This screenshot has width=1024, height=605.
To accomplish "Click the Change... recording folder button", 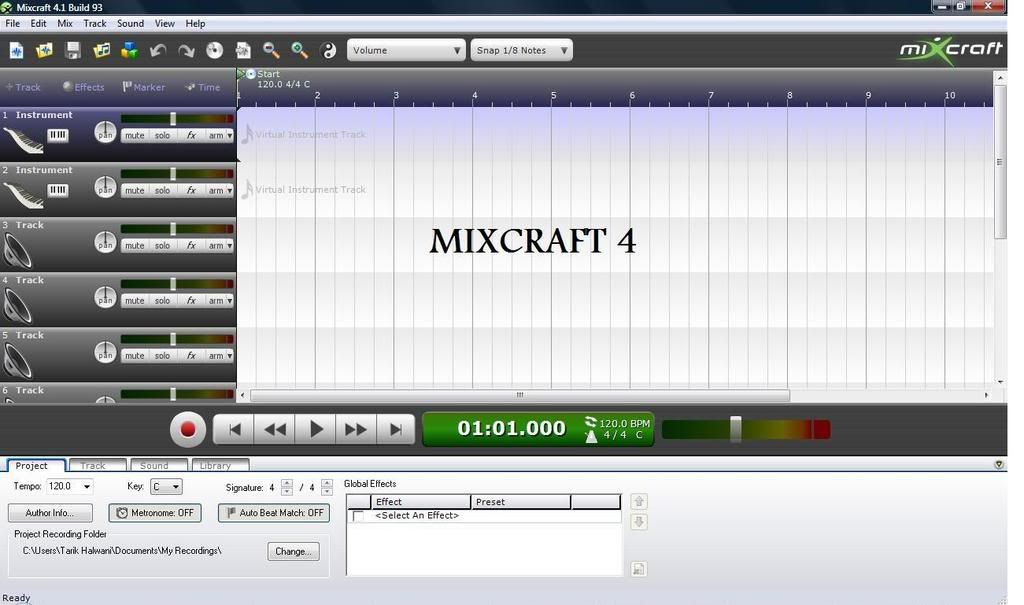I will coord(293,551).
